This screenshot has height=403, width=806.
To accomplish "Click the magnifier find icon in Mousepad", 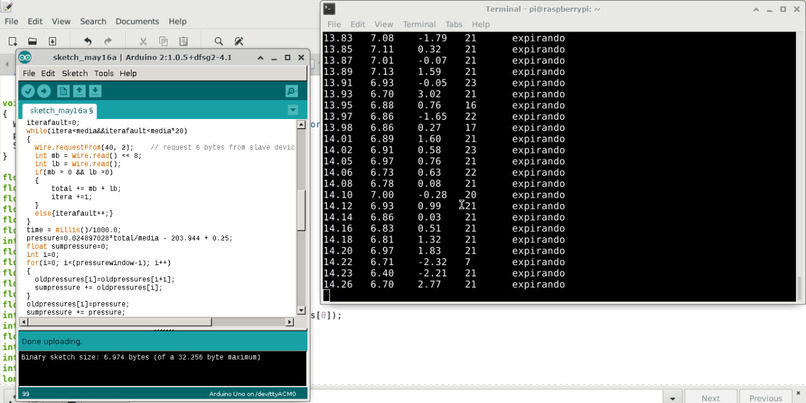I will [x=218, y=42].
